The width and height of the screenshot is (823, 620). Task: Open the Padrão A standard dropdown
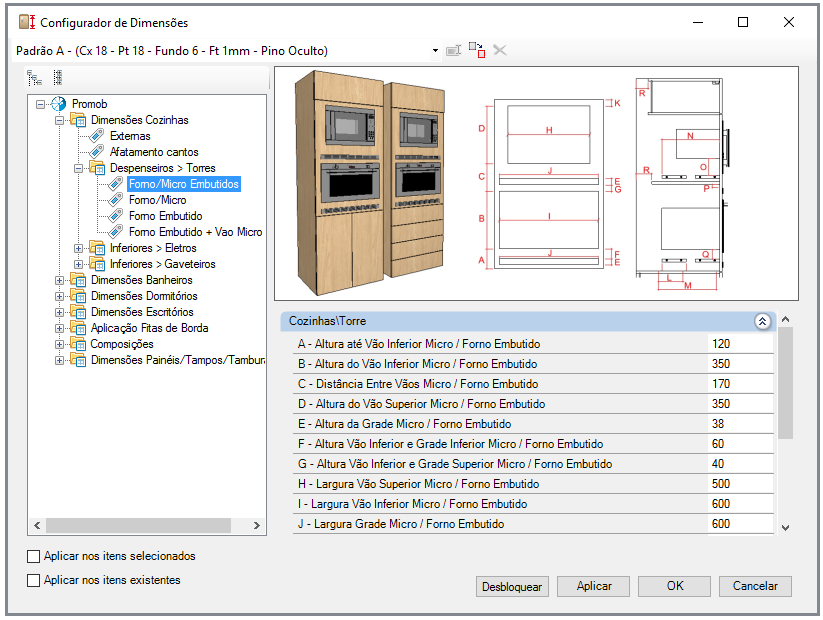[x=435, y=51]
